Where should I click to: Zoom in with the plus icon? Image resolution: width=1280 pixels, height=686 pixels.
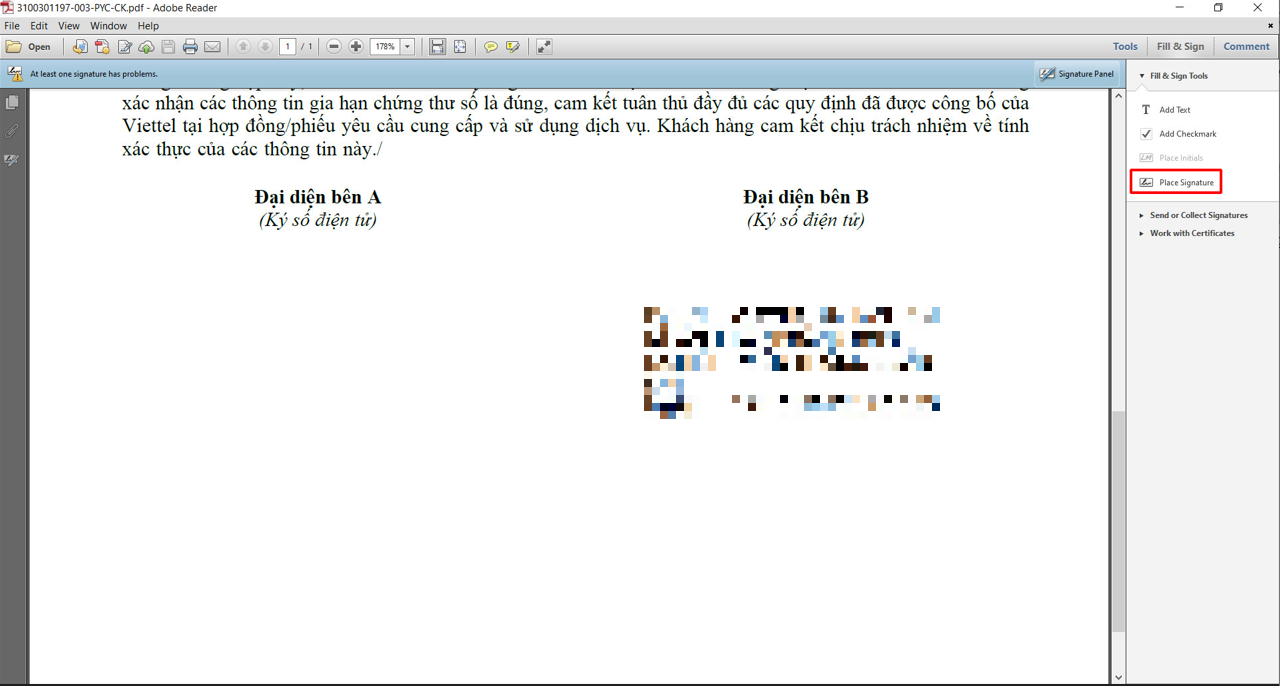tap(356, 47)
